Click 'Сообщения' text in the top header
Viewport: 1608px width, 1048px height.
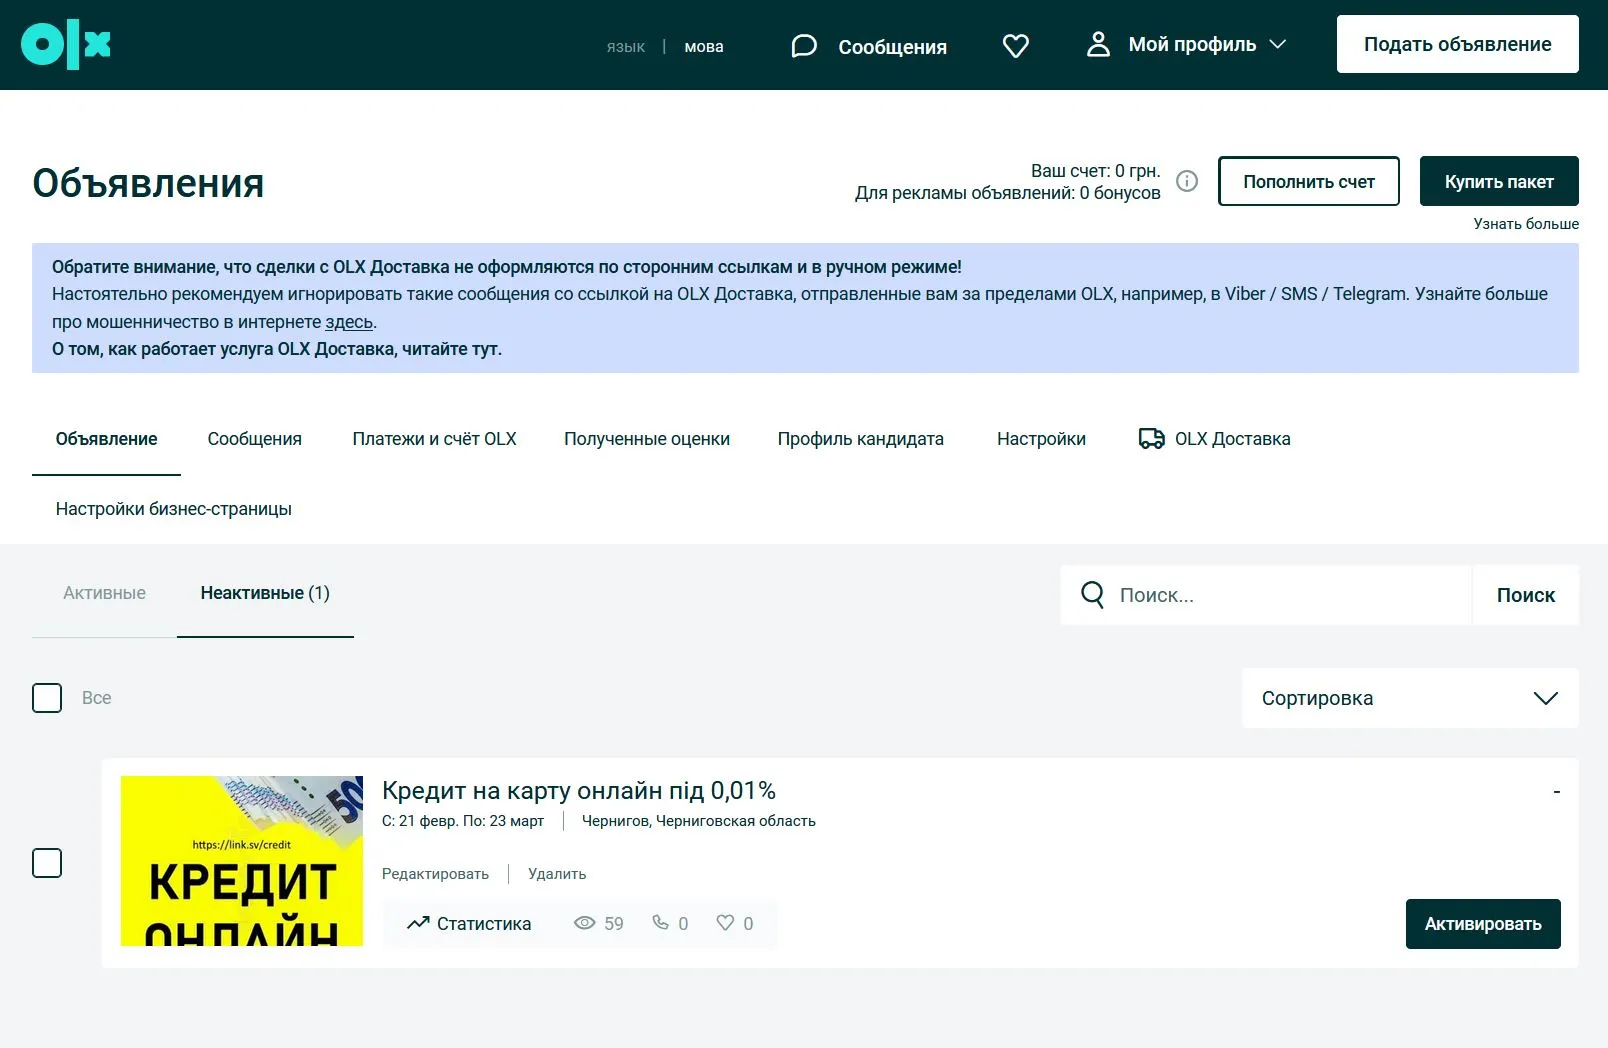[892, 47]
